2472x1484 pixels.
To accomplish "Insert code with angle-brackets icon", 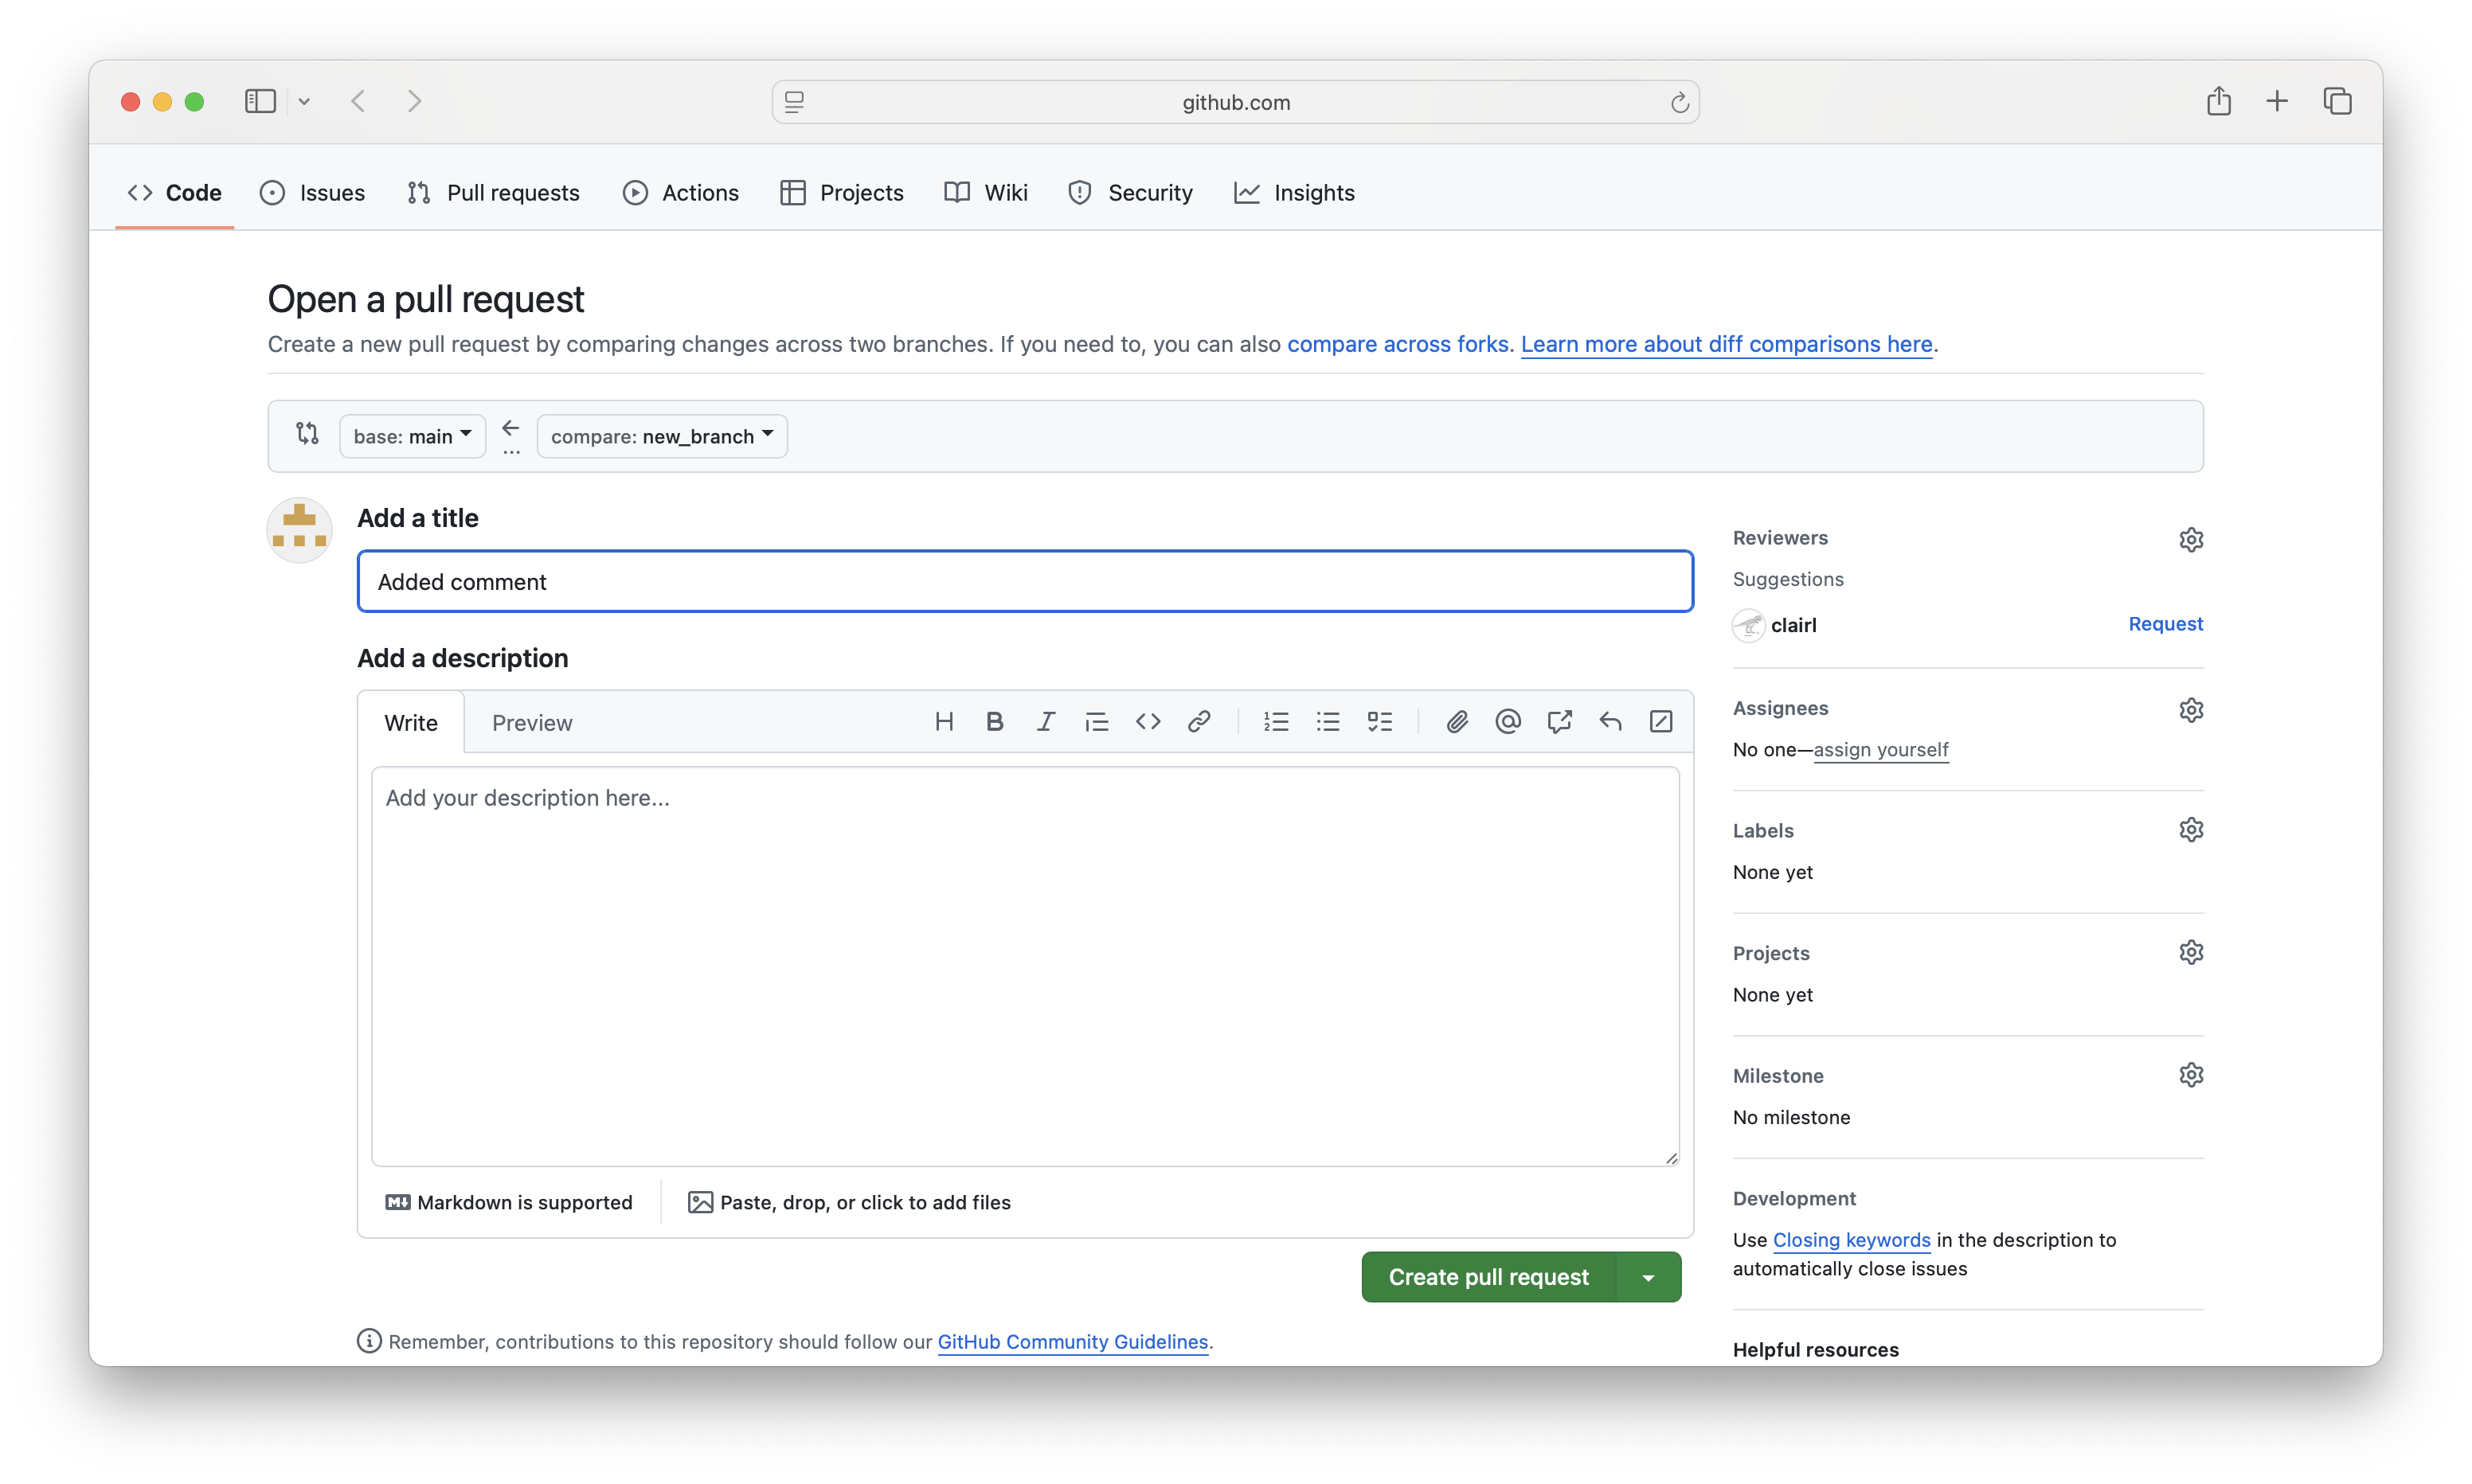I will [x=1147, y=721].
